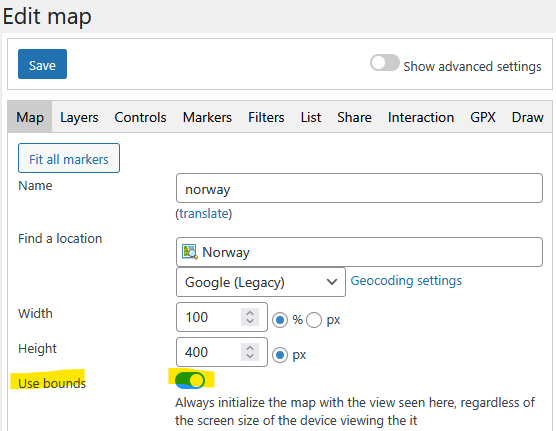Open the Geocoding settings link

pos(406,281)
